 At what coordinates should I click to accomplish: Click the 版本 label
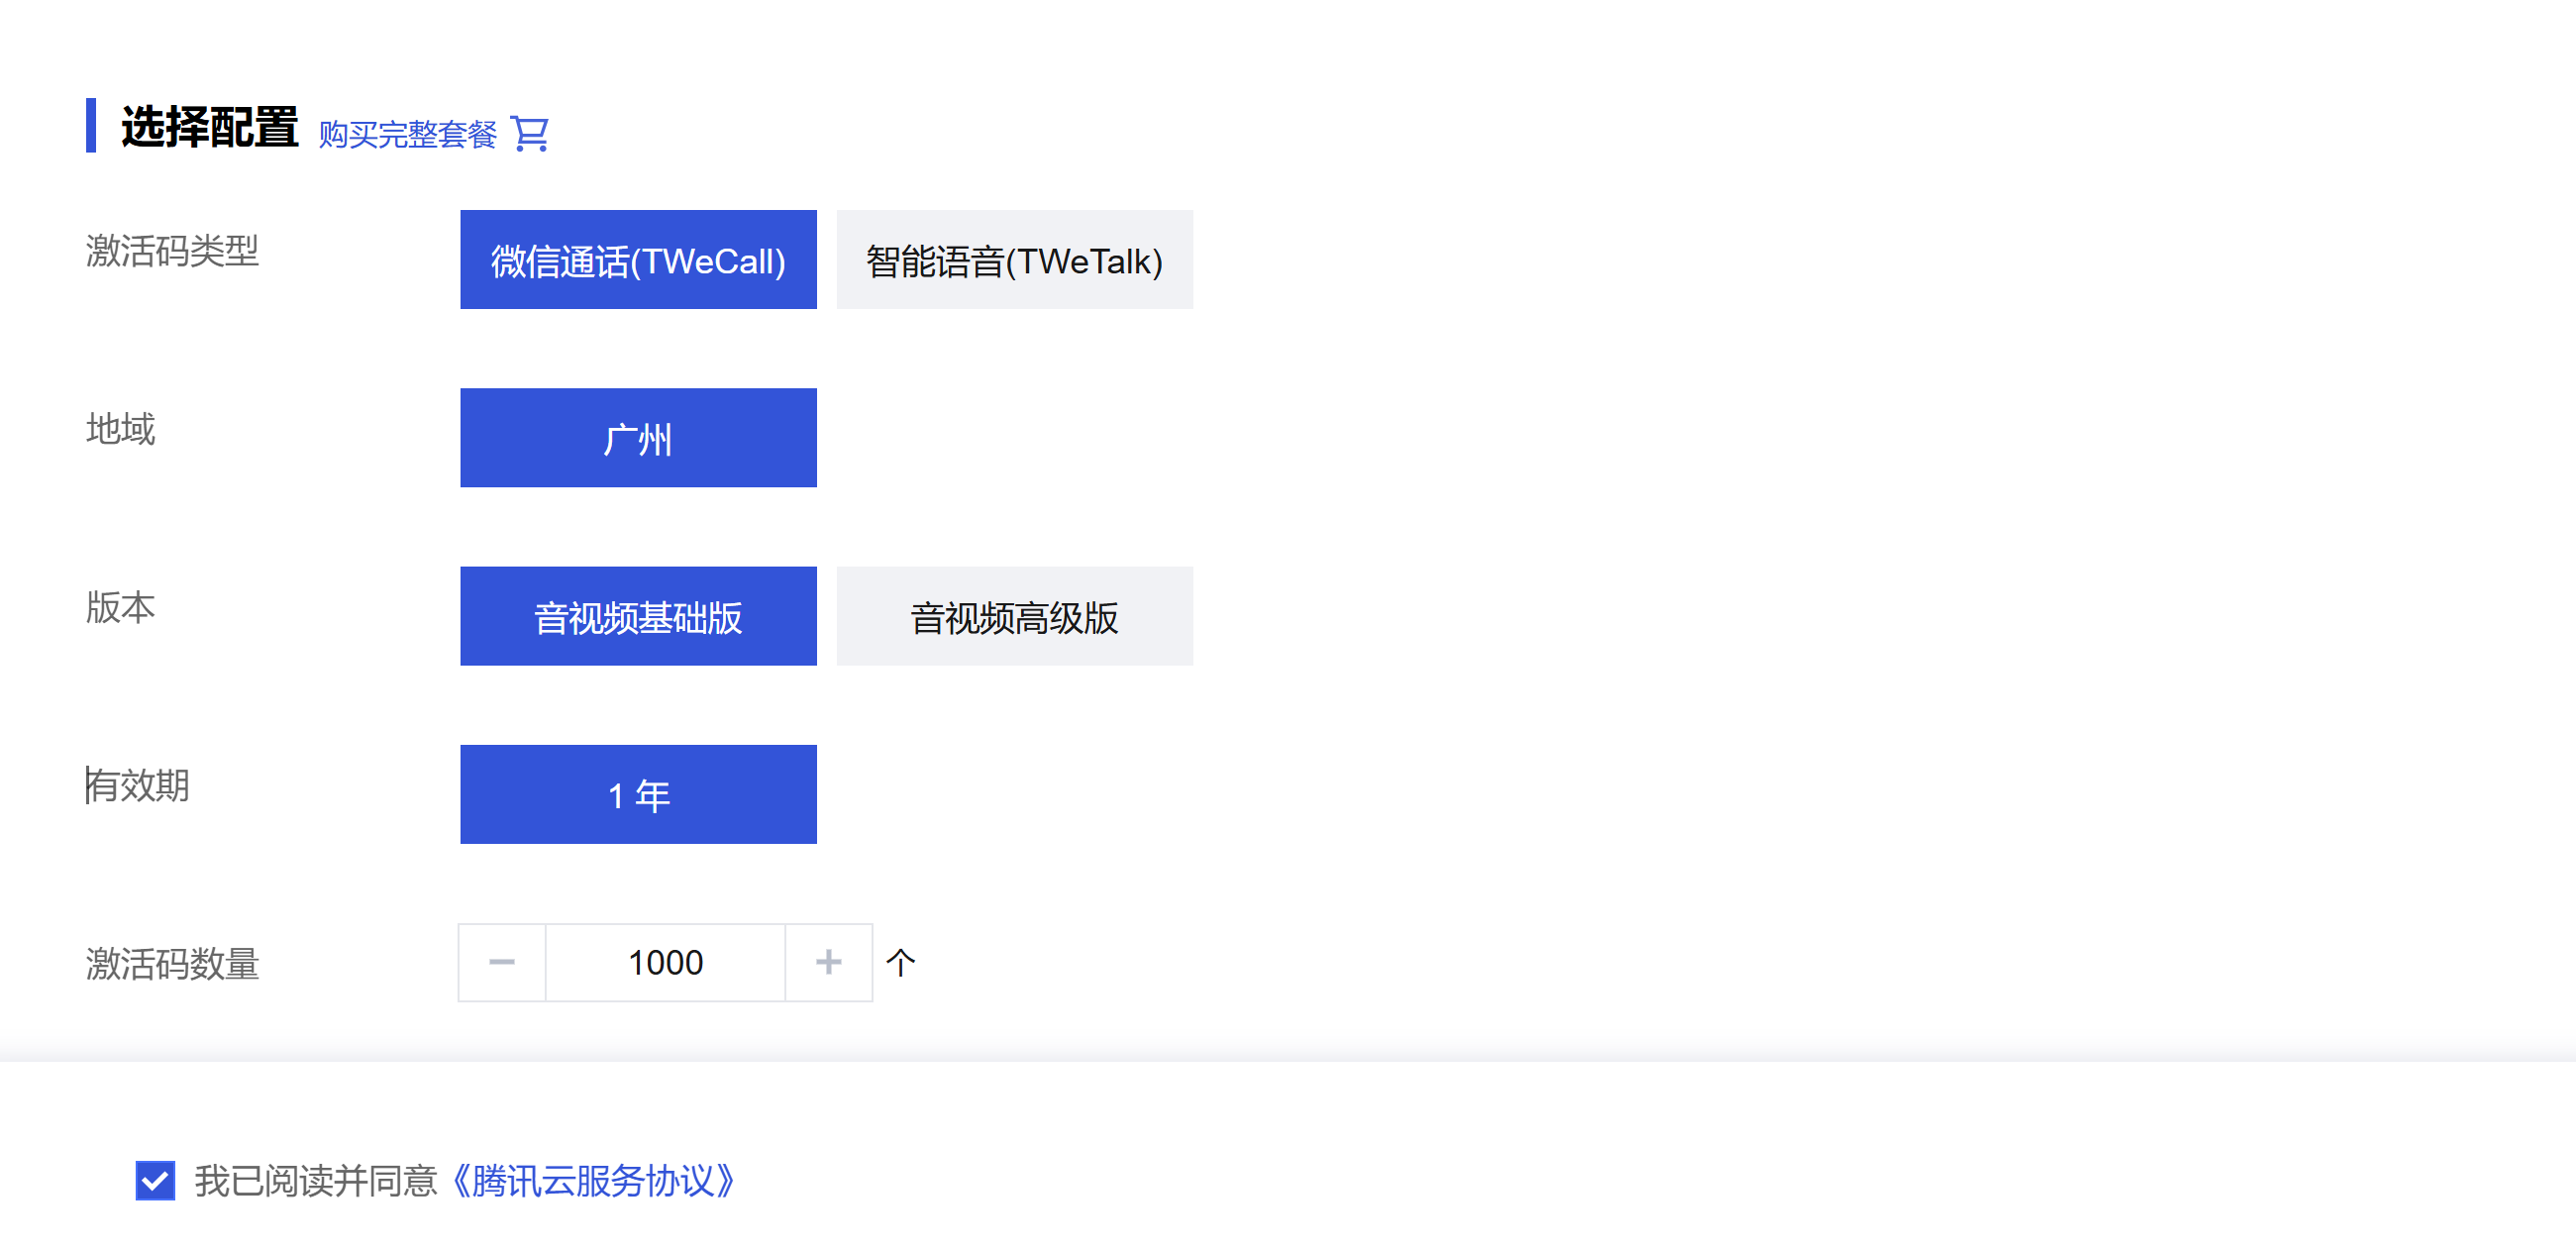[x=121, y=606]
